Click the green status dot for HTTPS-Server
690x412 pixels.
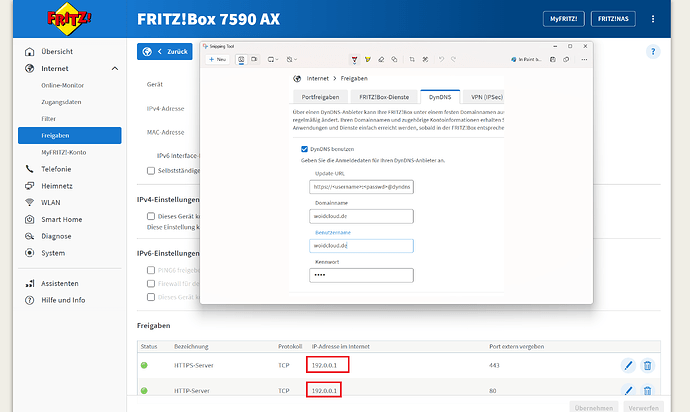click(x=144, y=365)
